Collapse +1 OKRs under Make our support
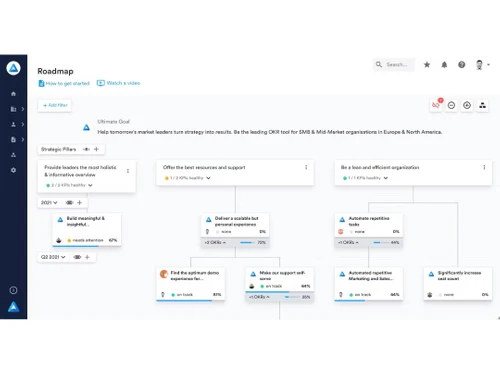The height and width of the screenshot is (375, 500). tap(259, 297)
